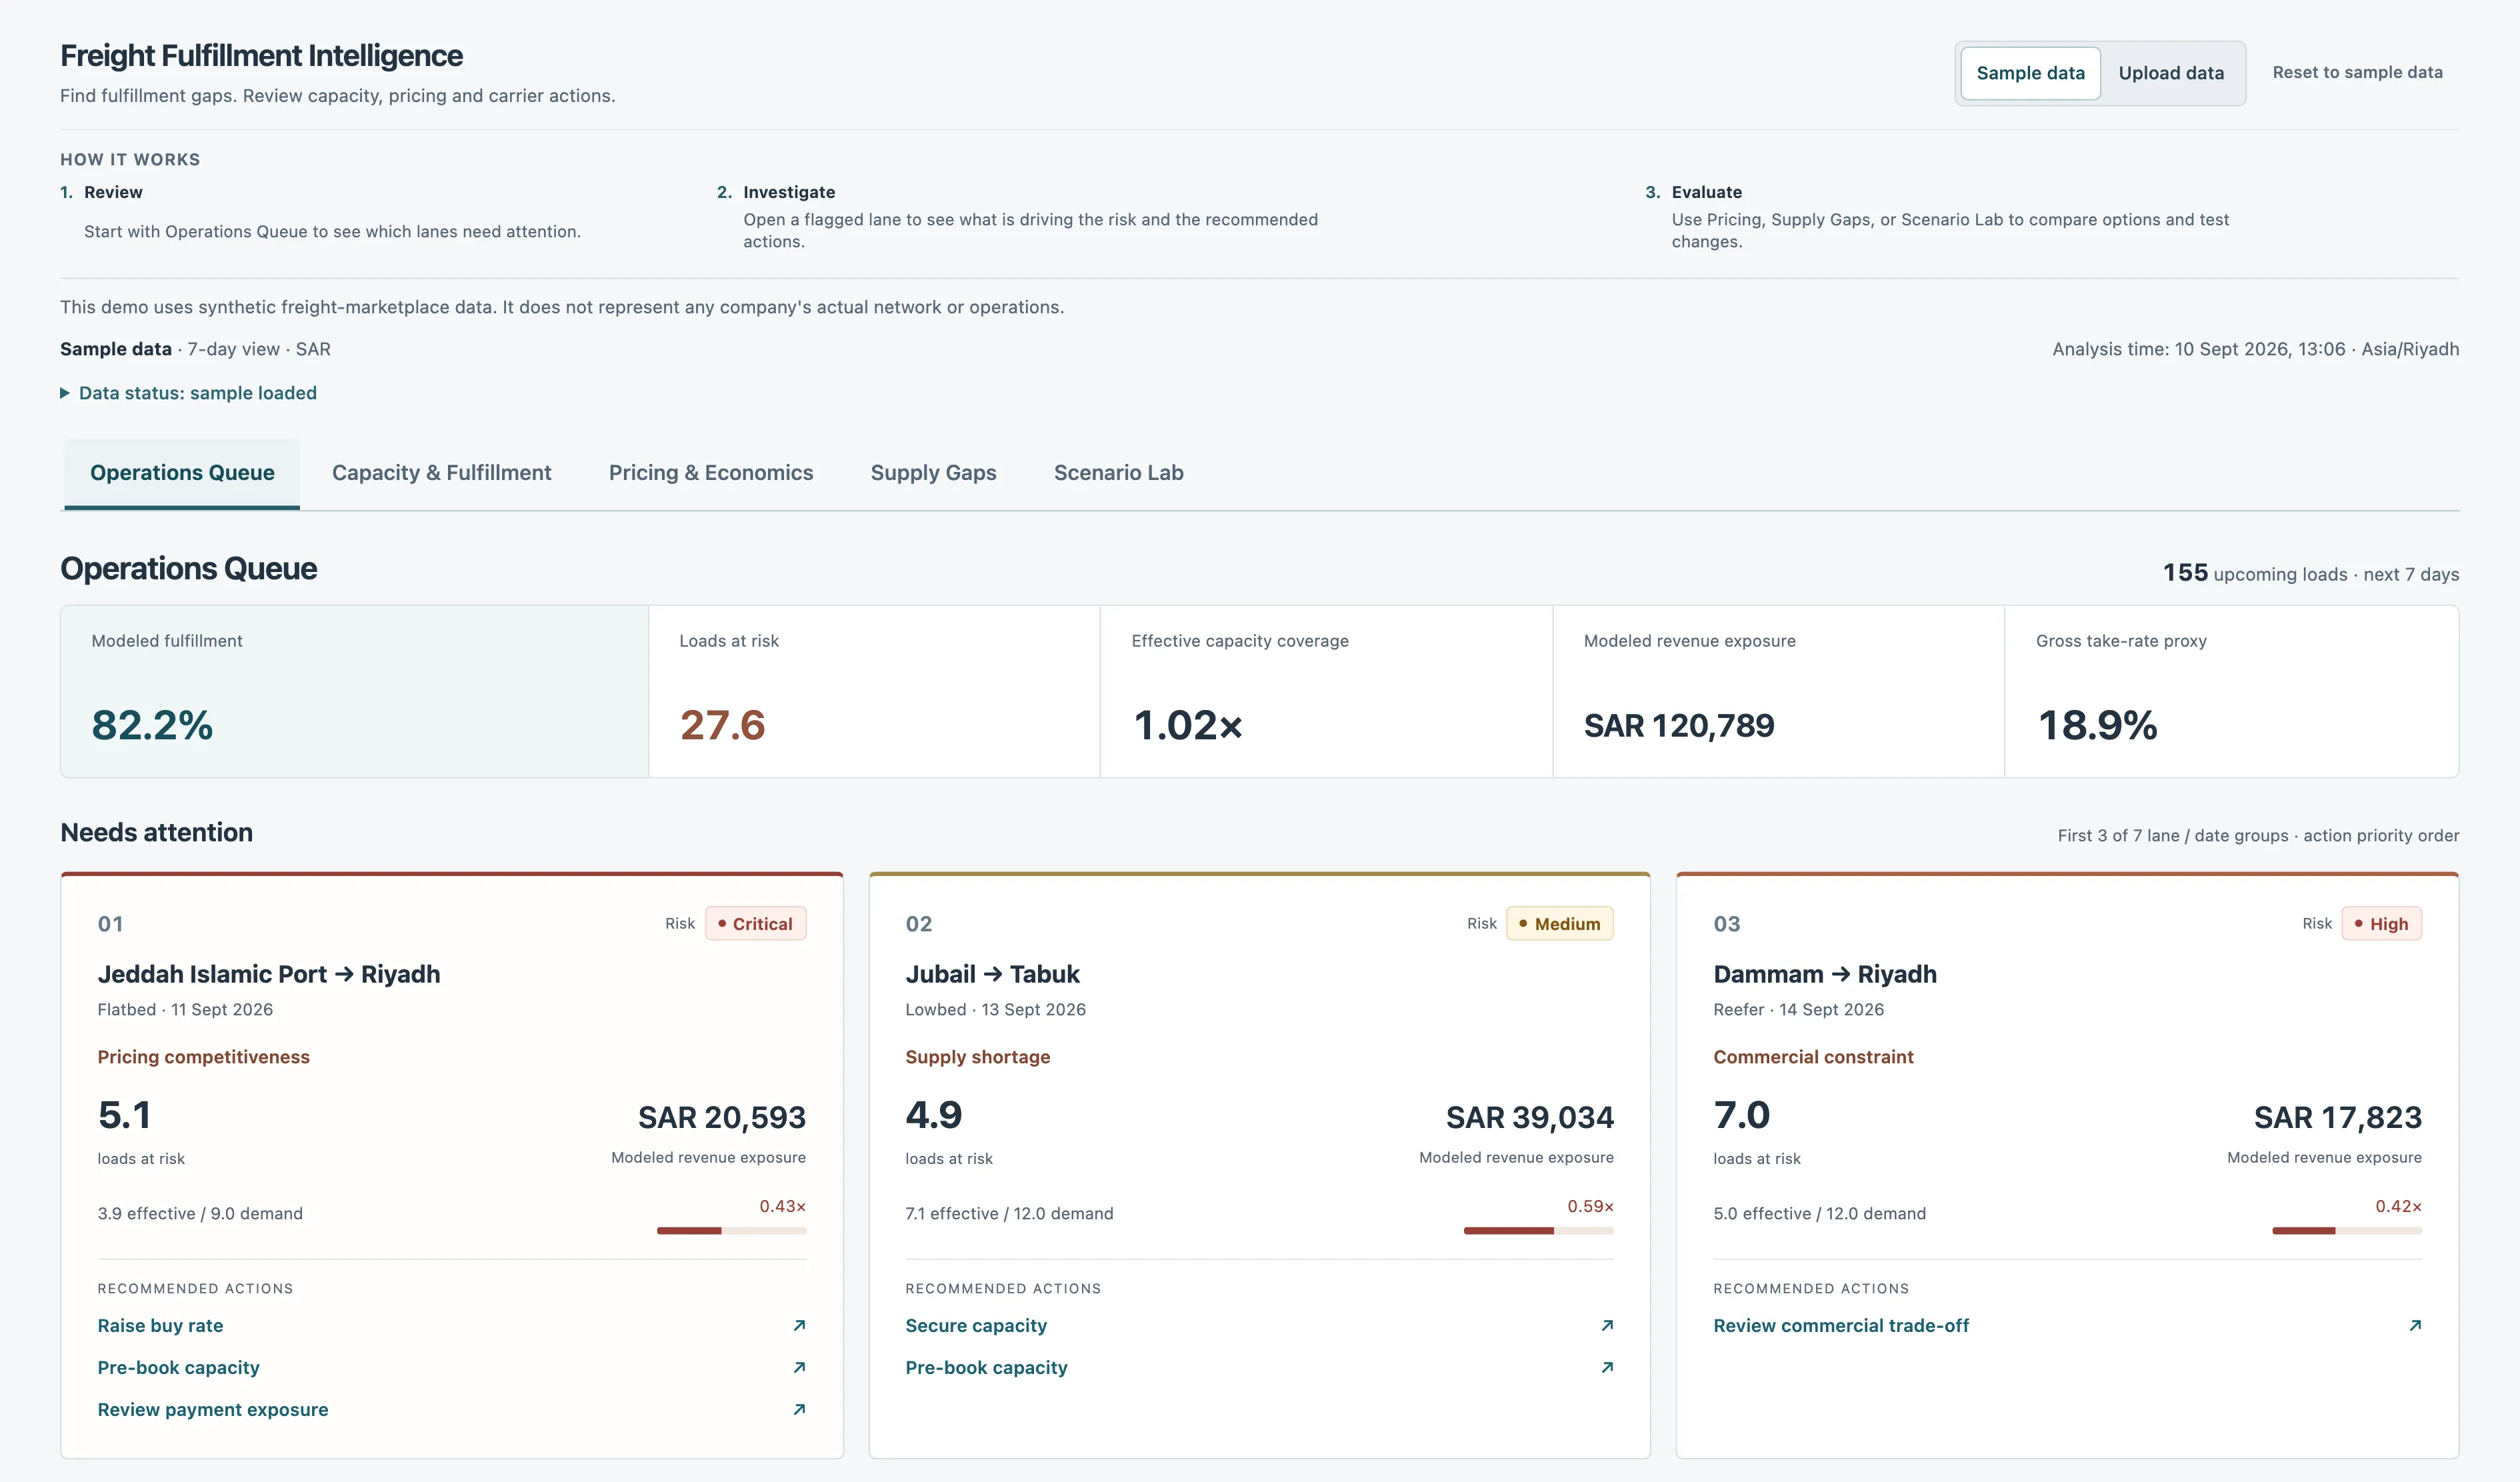The image size is (2520, 1482).
Task: Click the Pricing competitiveness label
Action: pos(203,1057)
